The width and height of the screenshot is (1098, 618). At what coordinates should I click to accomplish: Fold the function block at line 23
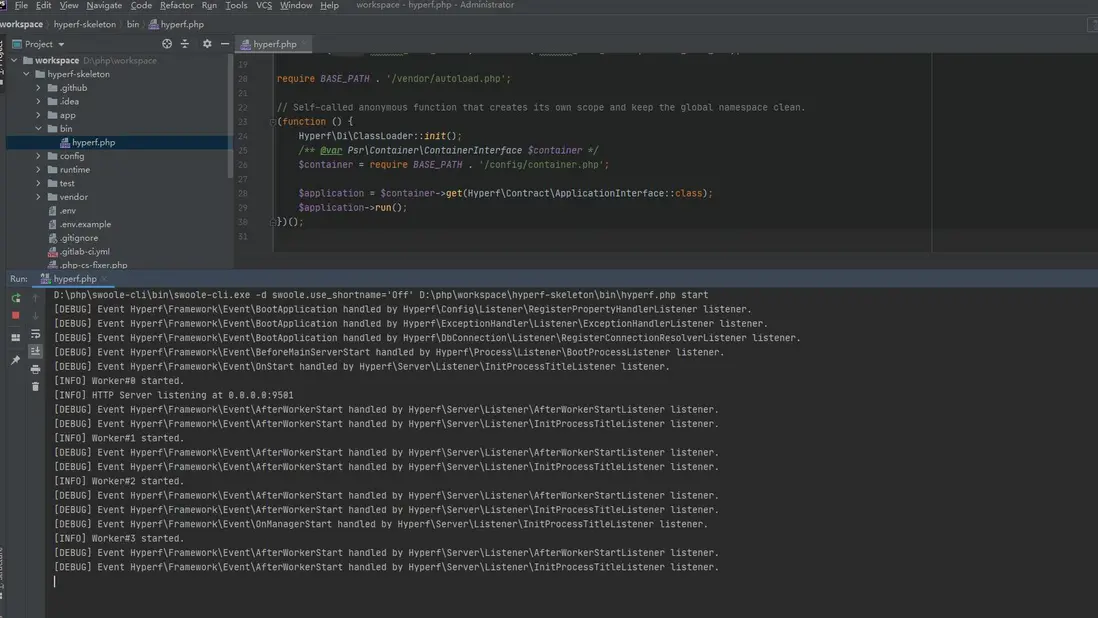click(272, 122)
